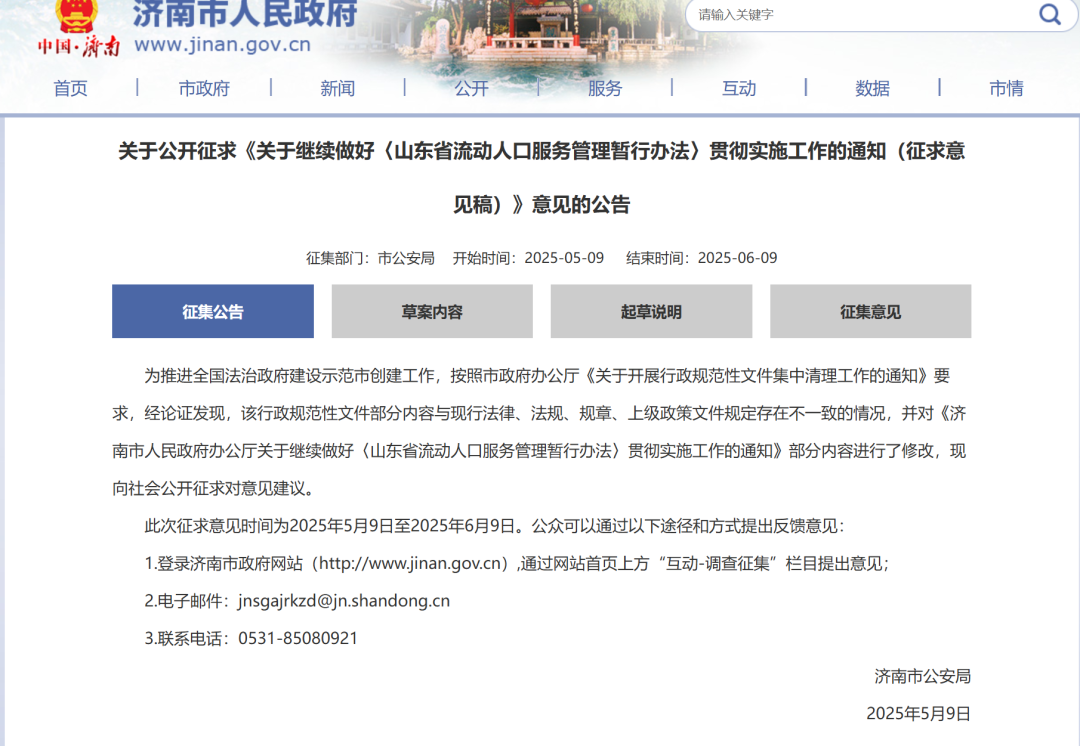This screenshot has width=1080, height=746.
Task: Click the 济南市公安局 signature text
Action: [x=922, y=676]
